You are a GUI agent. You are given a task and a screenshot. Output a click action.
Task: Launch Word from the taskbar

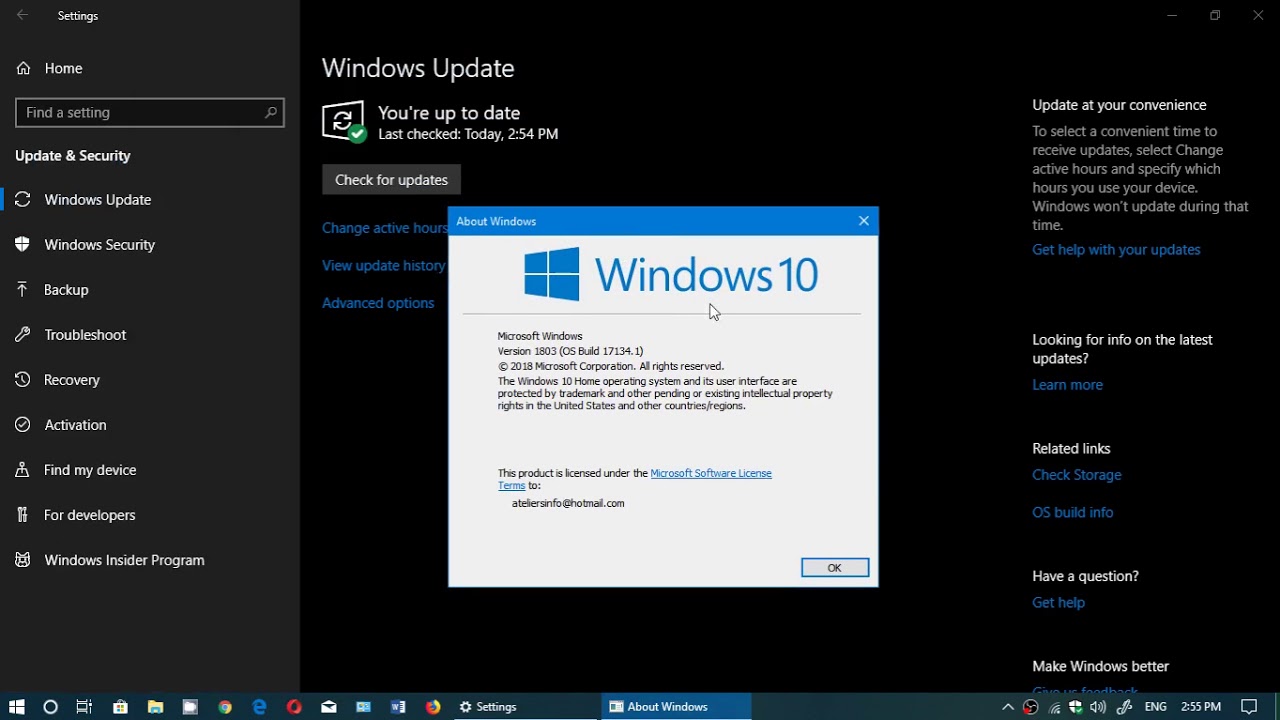tap(398, 707)
